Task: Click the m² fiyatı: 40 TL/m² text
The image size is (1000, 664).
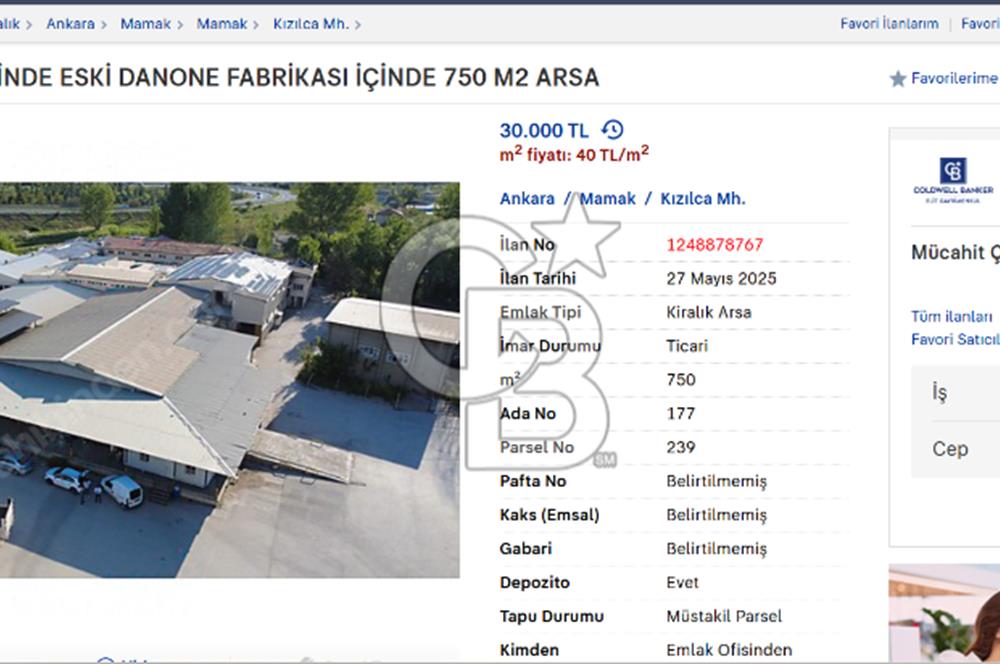Action: [x=574, y=154]
